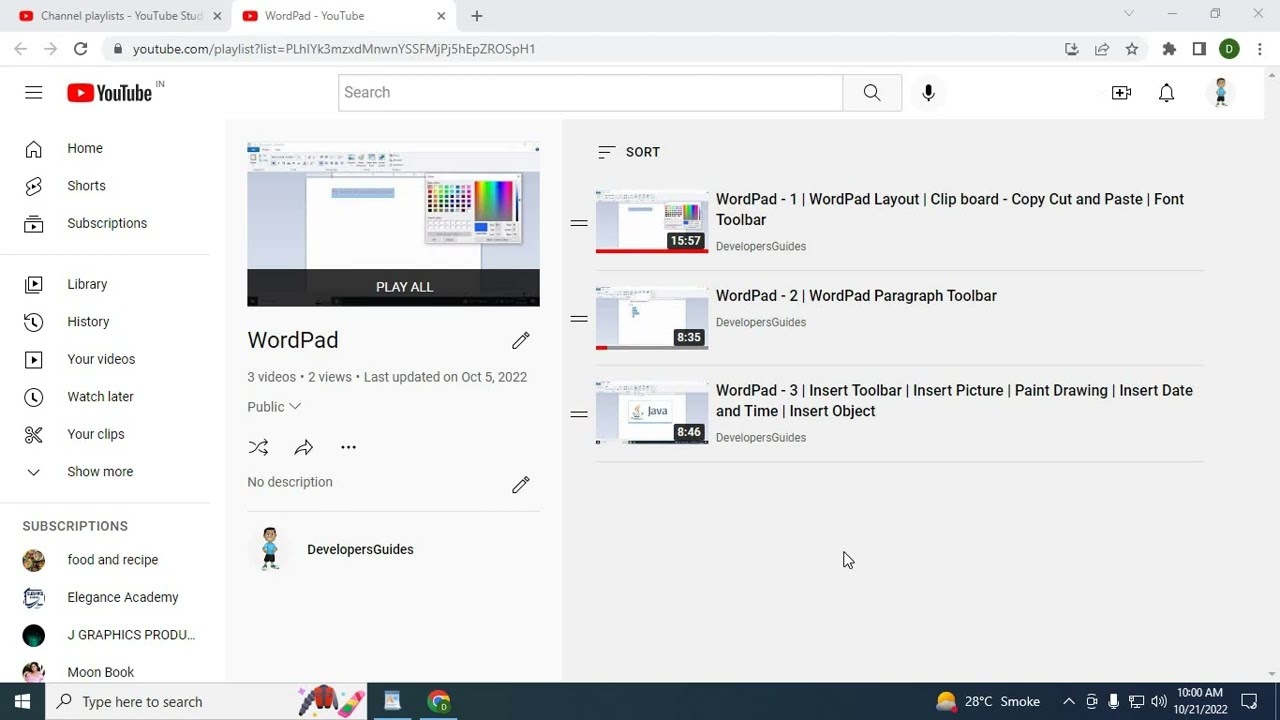1280x720 pixels.
Task: Shuffle play the playlist
Action: tap(258, 447)
